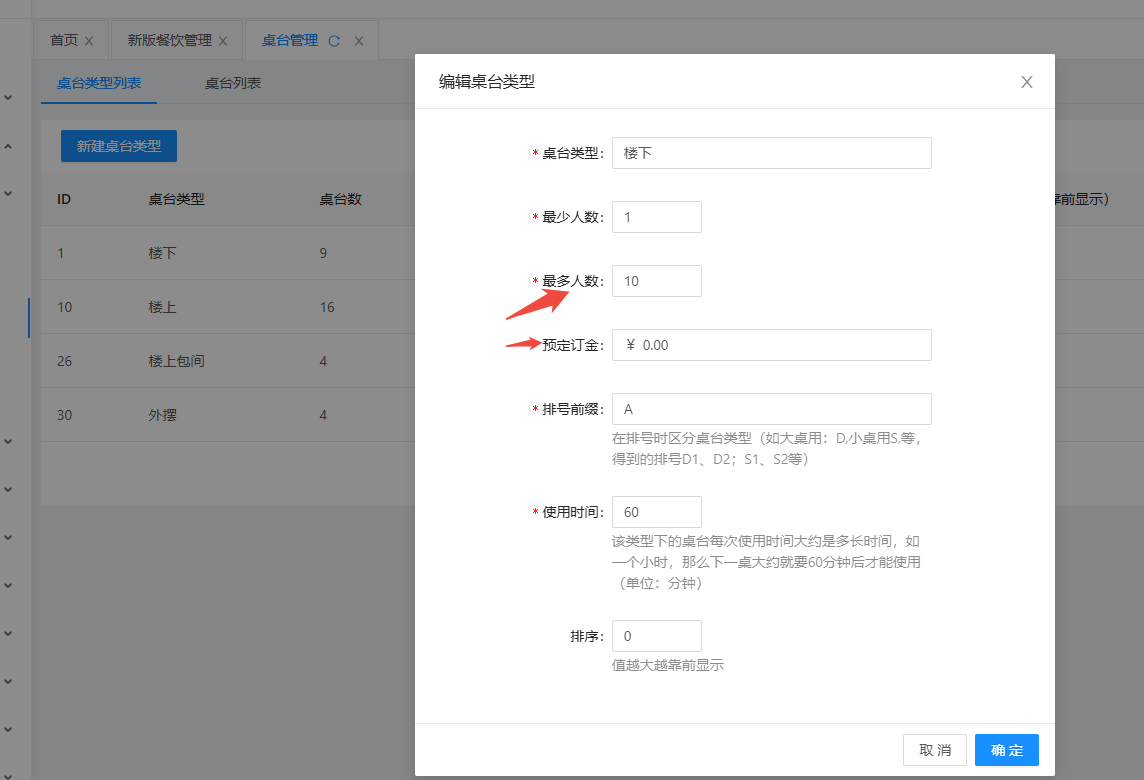Expand the first sidebar chevron below the tabs
1144x780 pixels.
tap(8, 97)
